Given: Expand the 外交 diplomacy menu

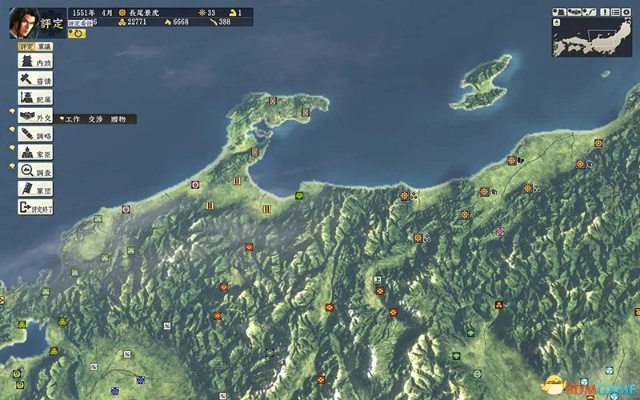Looking at the screenshot, I should [35, 117].
